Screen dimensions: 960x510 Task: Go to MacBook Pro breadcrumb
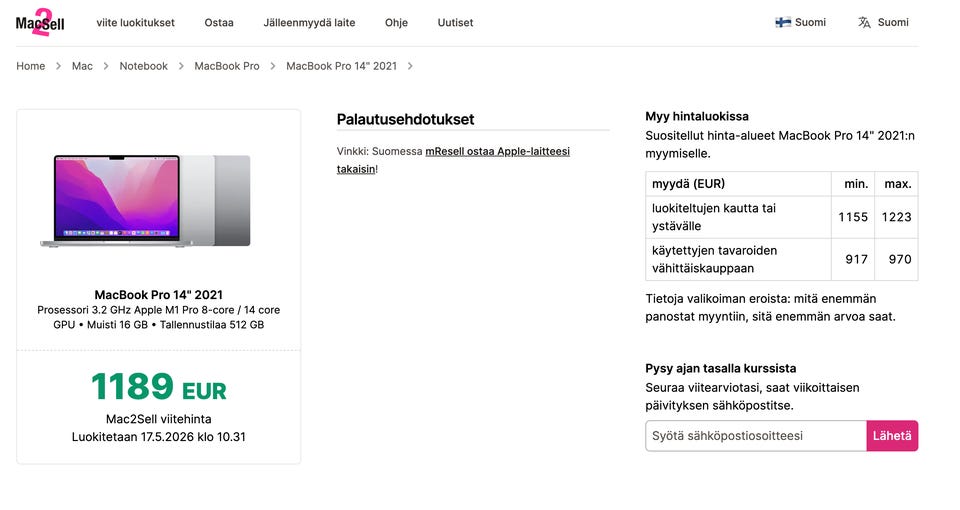pos(227,66)
